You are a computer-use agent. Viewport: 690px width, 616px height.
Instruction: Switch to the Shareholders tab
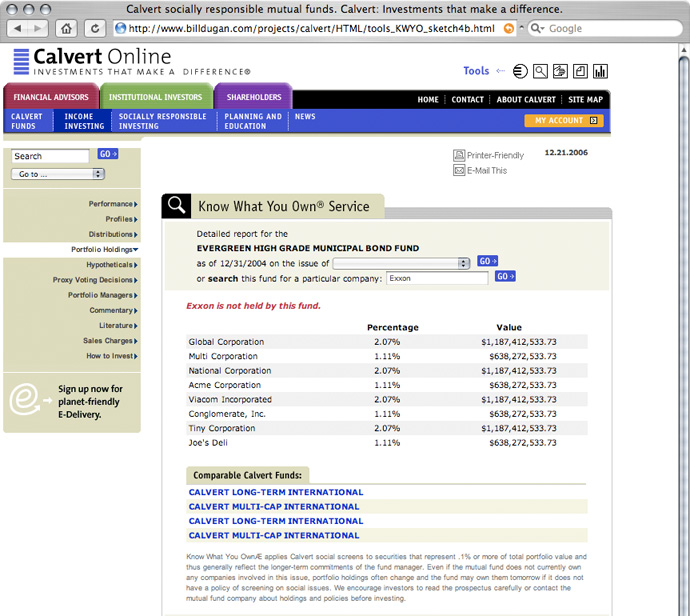pos(254,97)
